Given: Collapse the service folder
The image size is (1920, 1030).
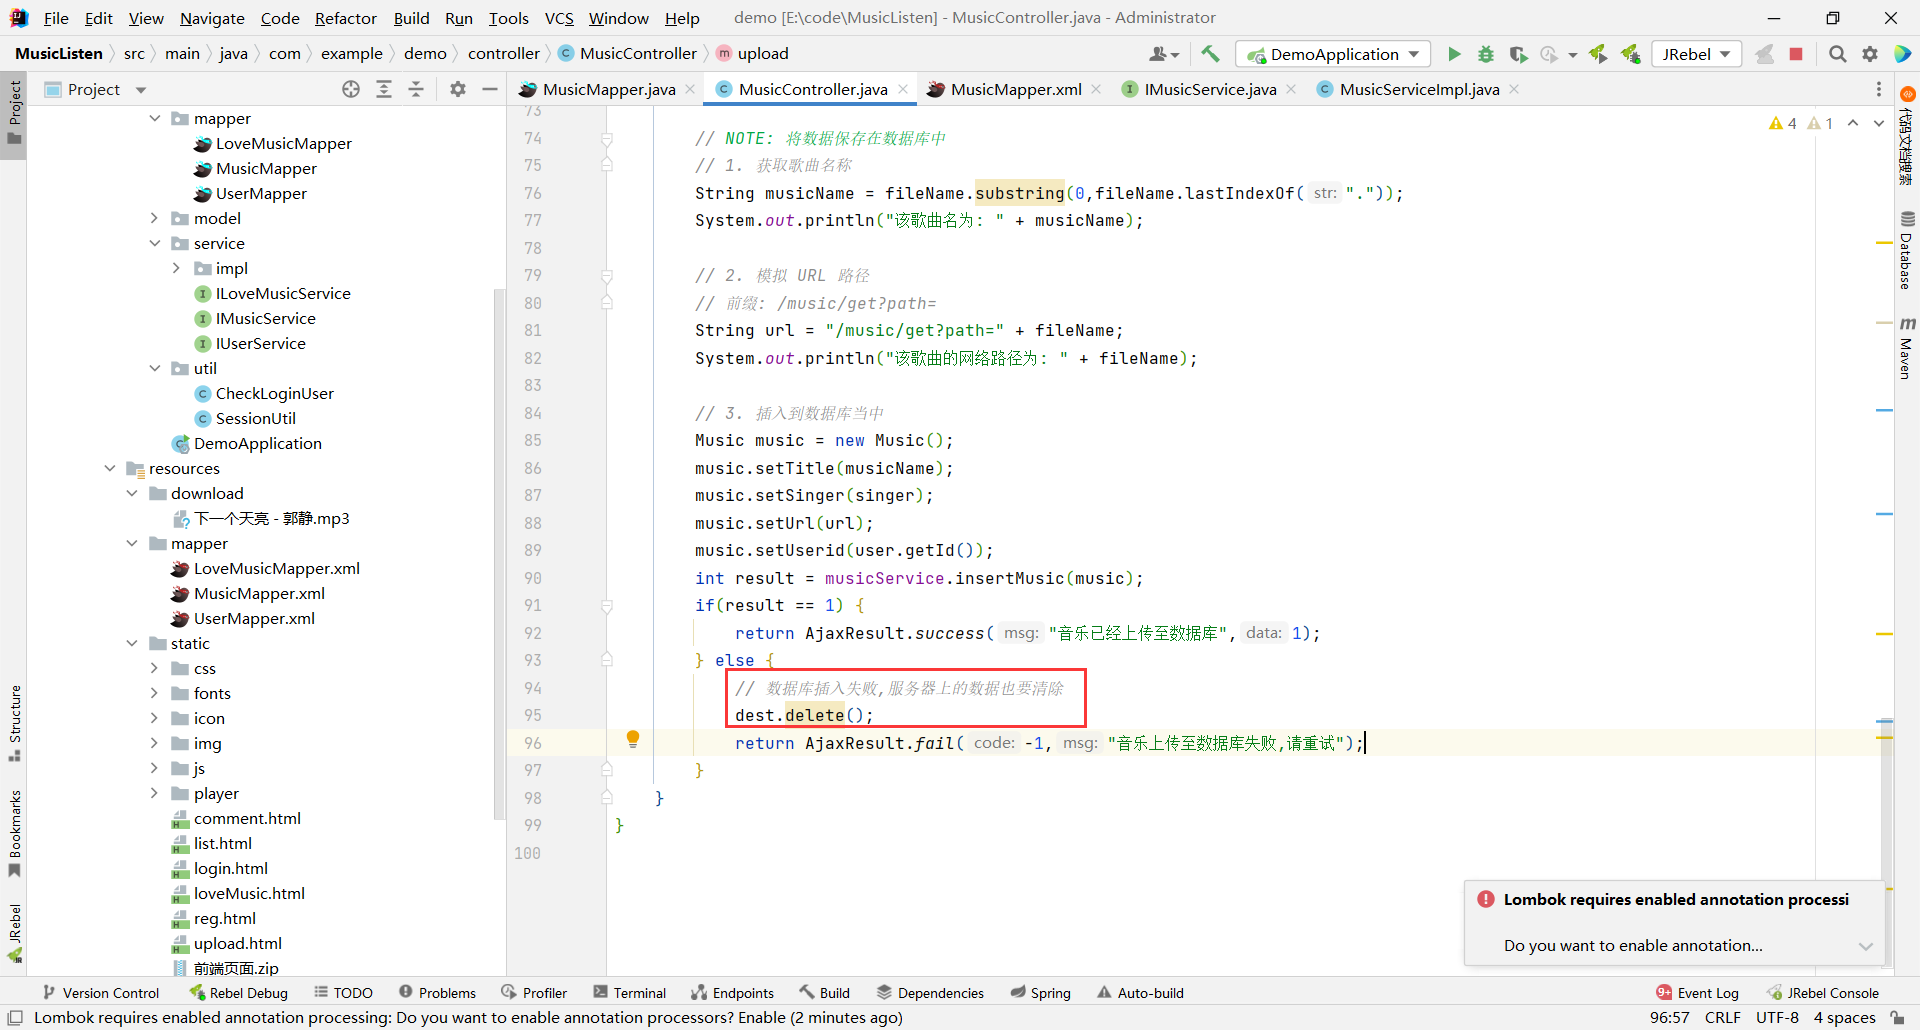Looking at the screenshot, I should pos(155,243).
